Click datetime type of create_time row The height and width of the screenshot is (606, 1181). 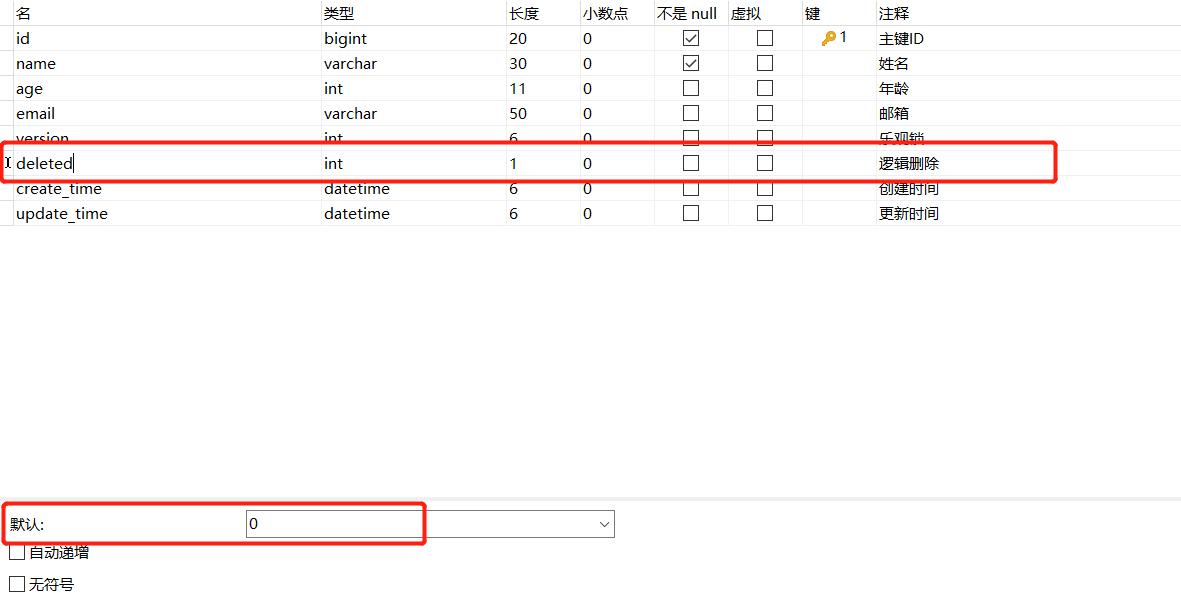point(414,188)
